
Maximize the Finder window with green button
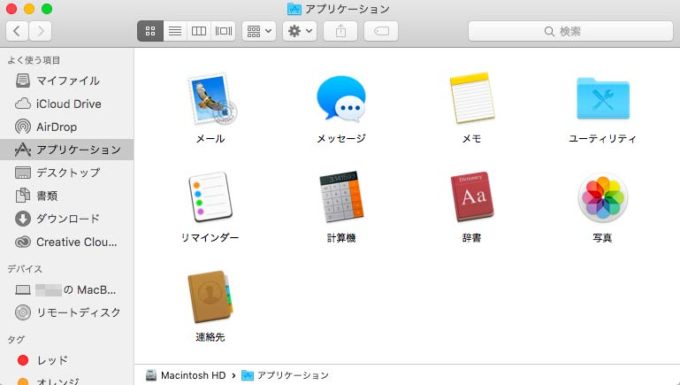[x=47, y=9]
